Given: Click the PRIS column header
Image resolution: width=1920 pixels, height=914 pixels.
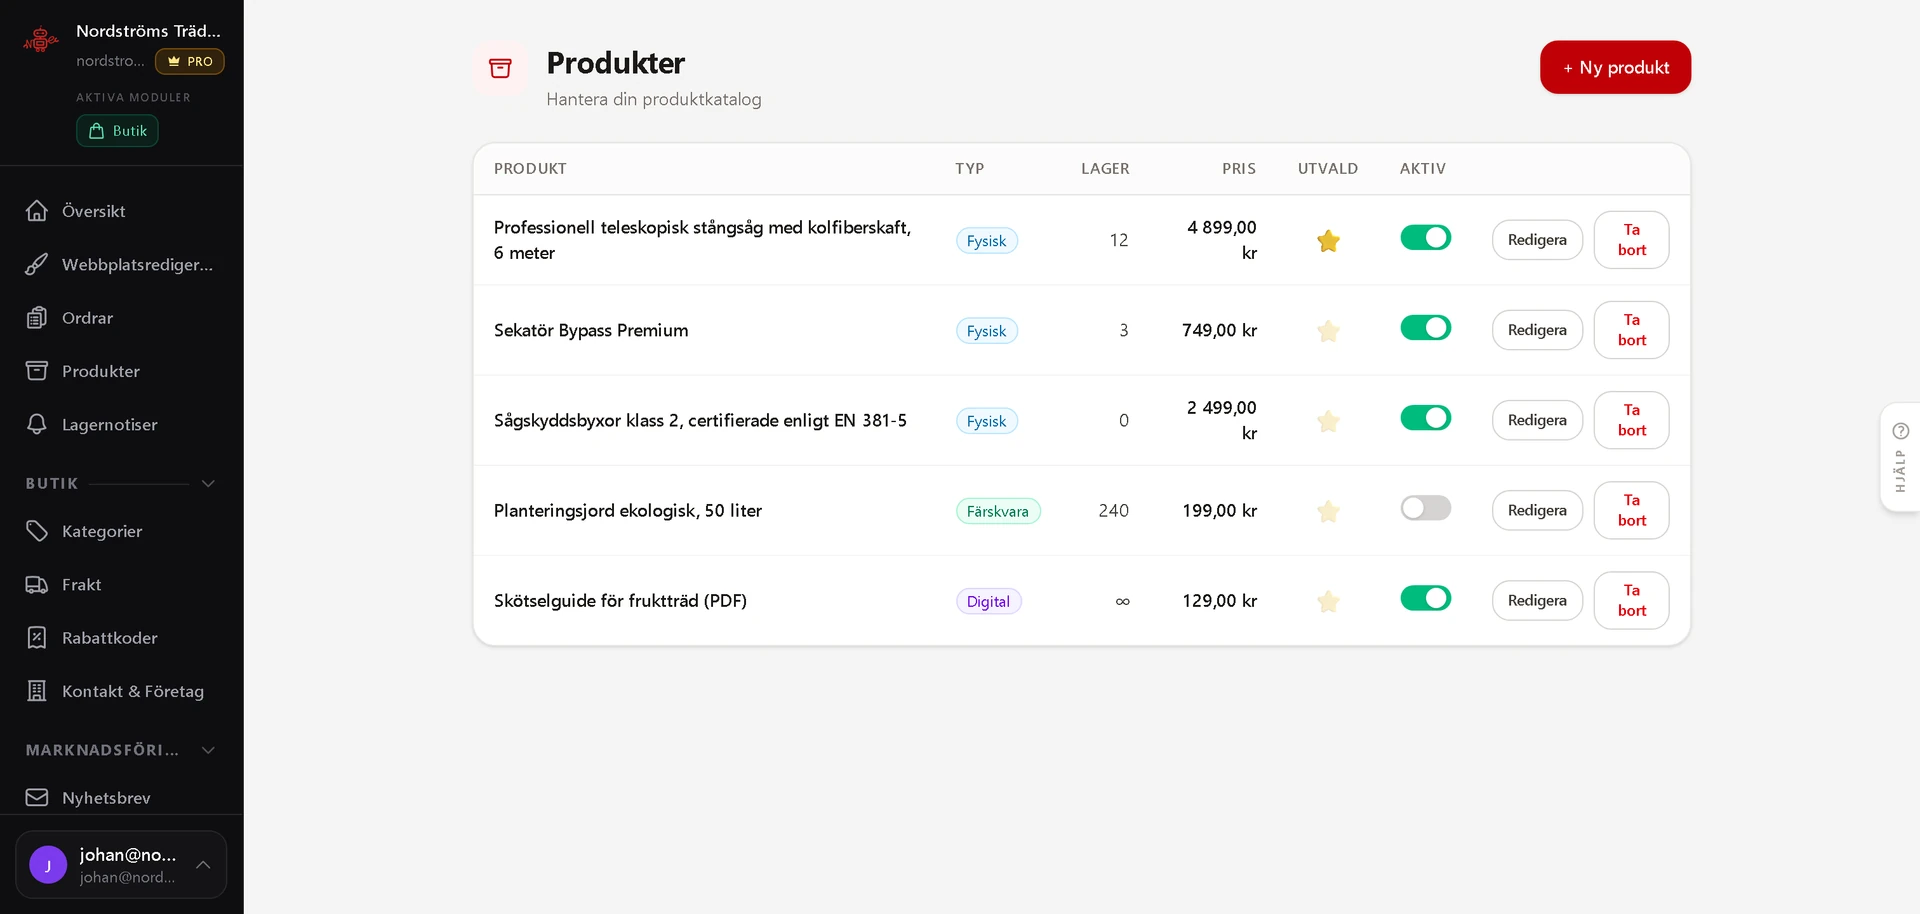Looking at the screenshot, I should [1239, 169].
